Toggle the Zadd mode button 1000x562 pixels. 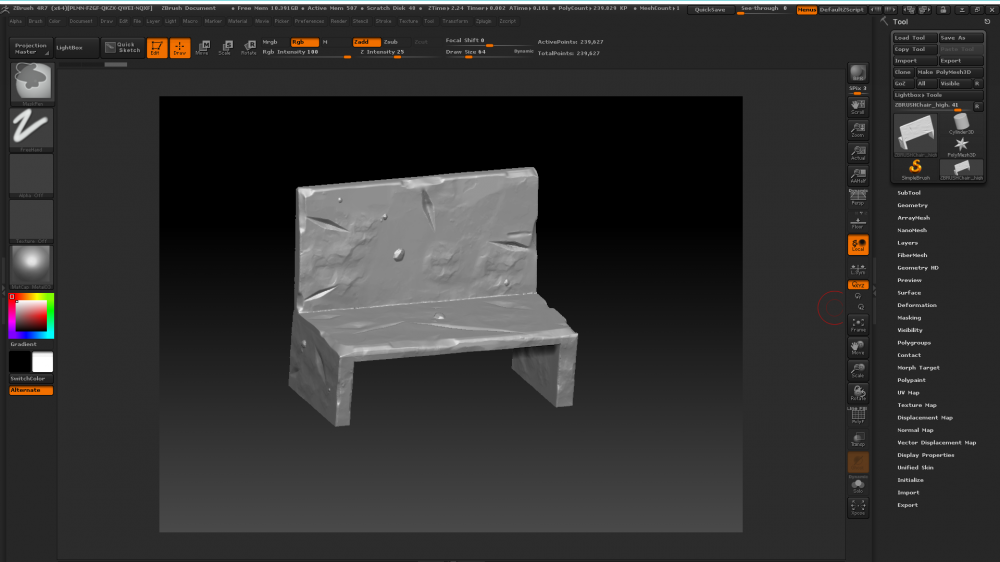tap(366, 42)
